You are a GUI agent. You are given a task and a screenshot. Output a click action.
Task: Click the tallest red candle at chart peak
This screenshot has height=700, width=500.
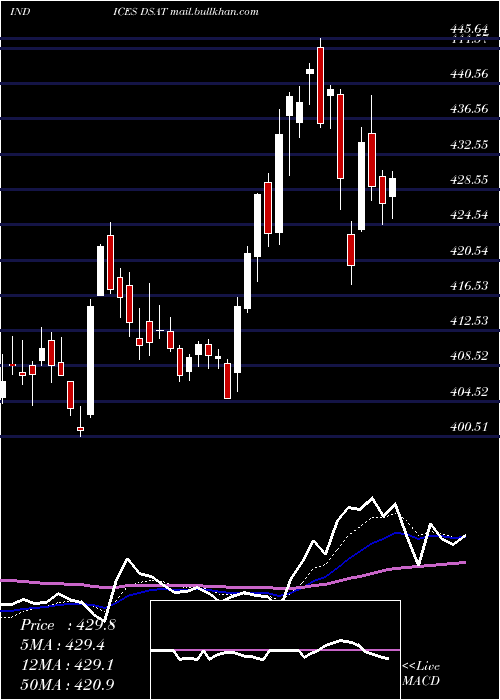point(321,85)
